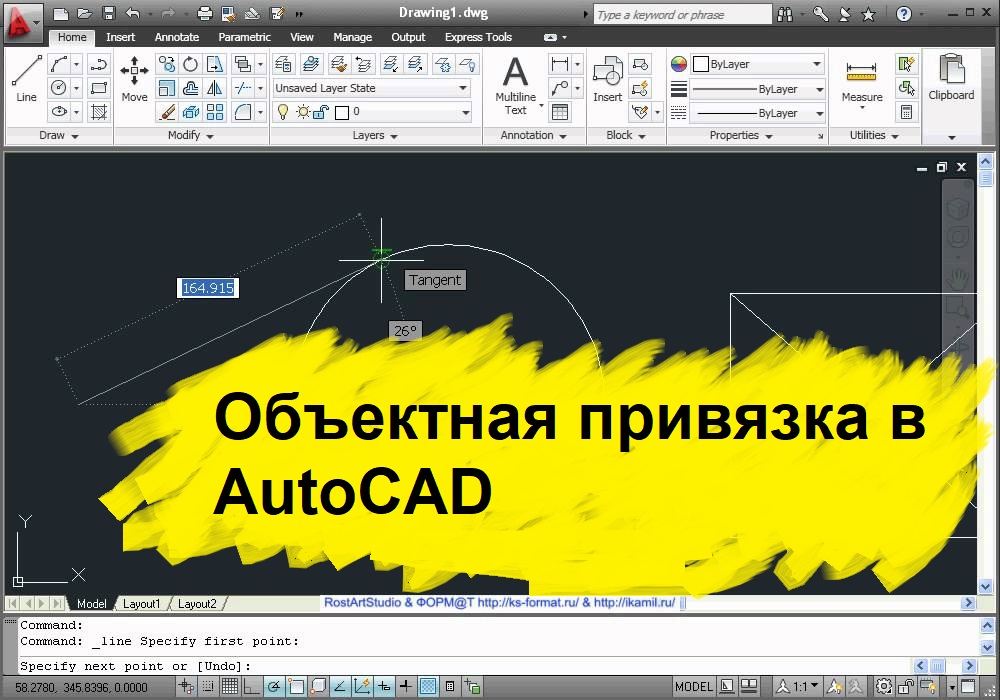This screenshot has width=1000, height=700.
Task: Click the Properties panel dialog launcher arrow
Action: tap(820, 136)
